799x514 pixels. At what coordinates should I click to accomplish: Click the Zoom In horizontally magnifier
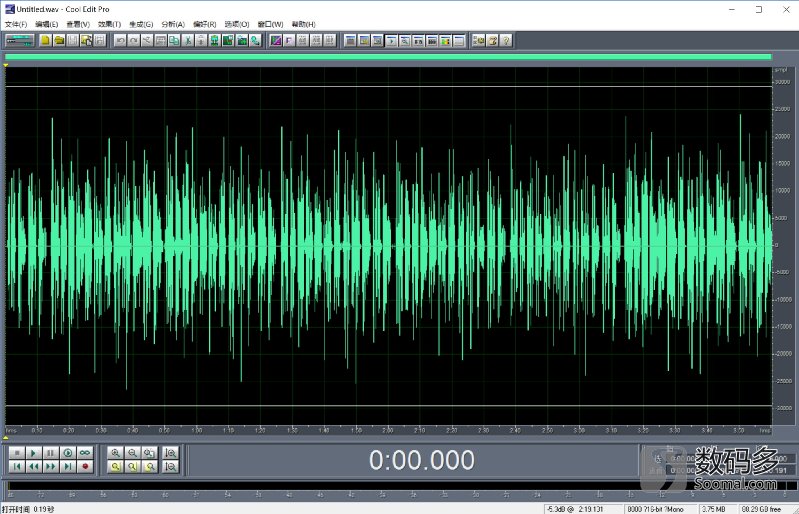116,453
